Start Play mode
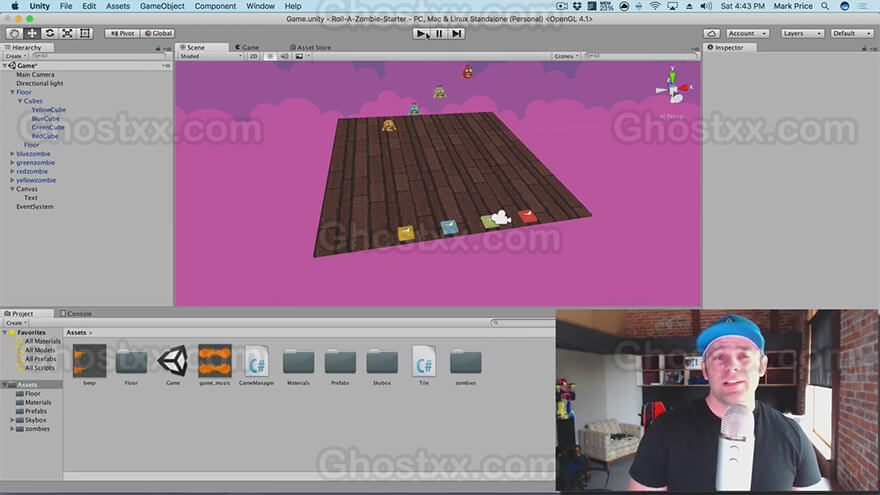Screen dimensions: 880x495 coord(421,34)
